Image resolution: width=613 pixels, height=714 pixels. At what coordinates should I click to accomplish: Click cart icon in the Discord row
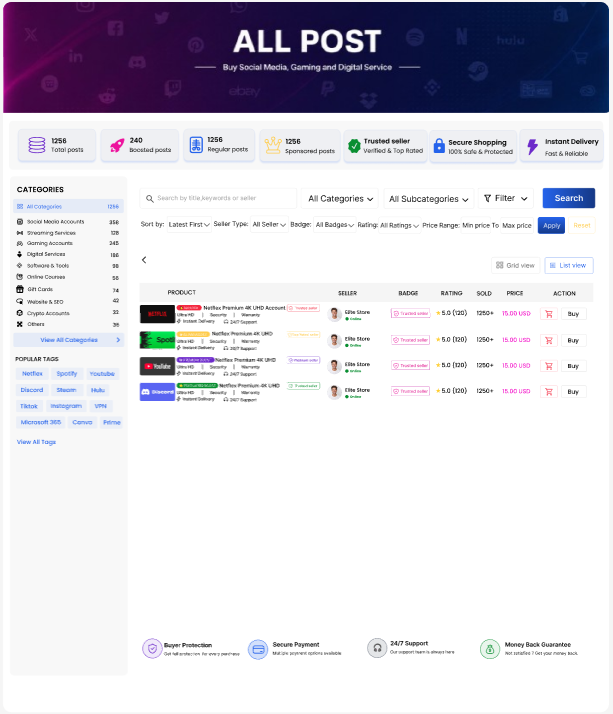[549, 392]
